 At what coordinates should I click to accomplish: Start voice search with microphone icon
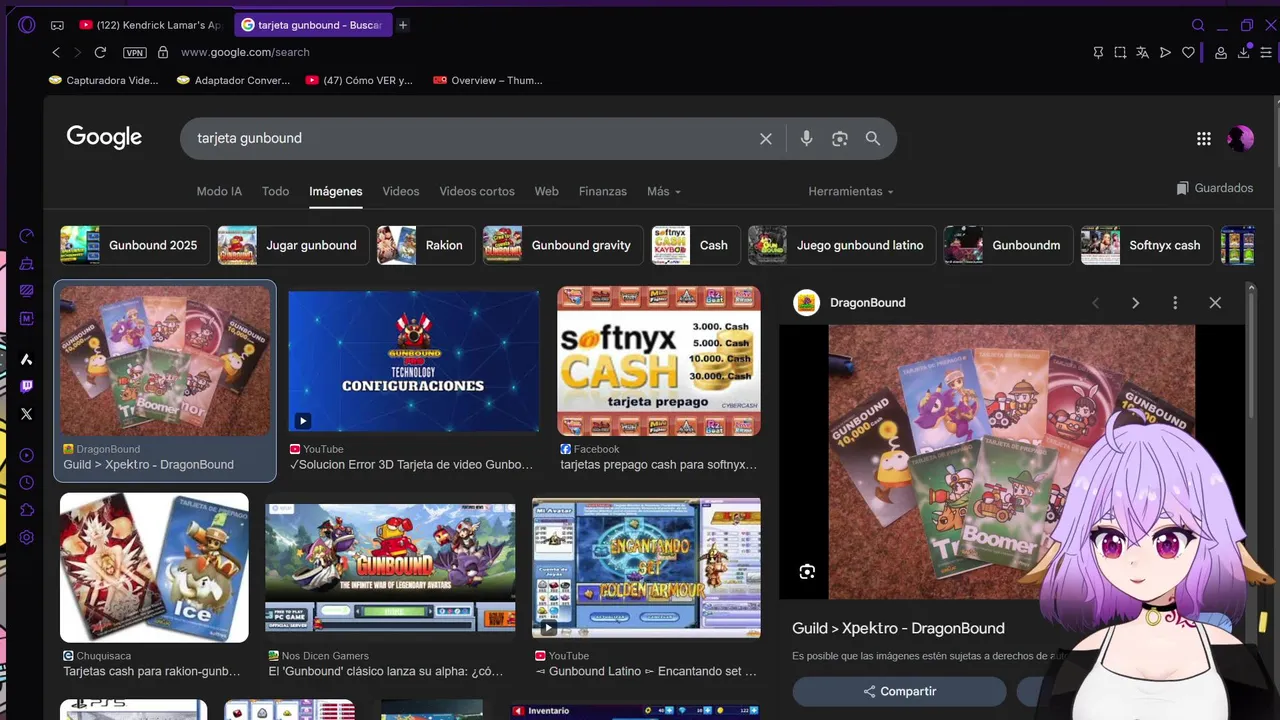806,139
